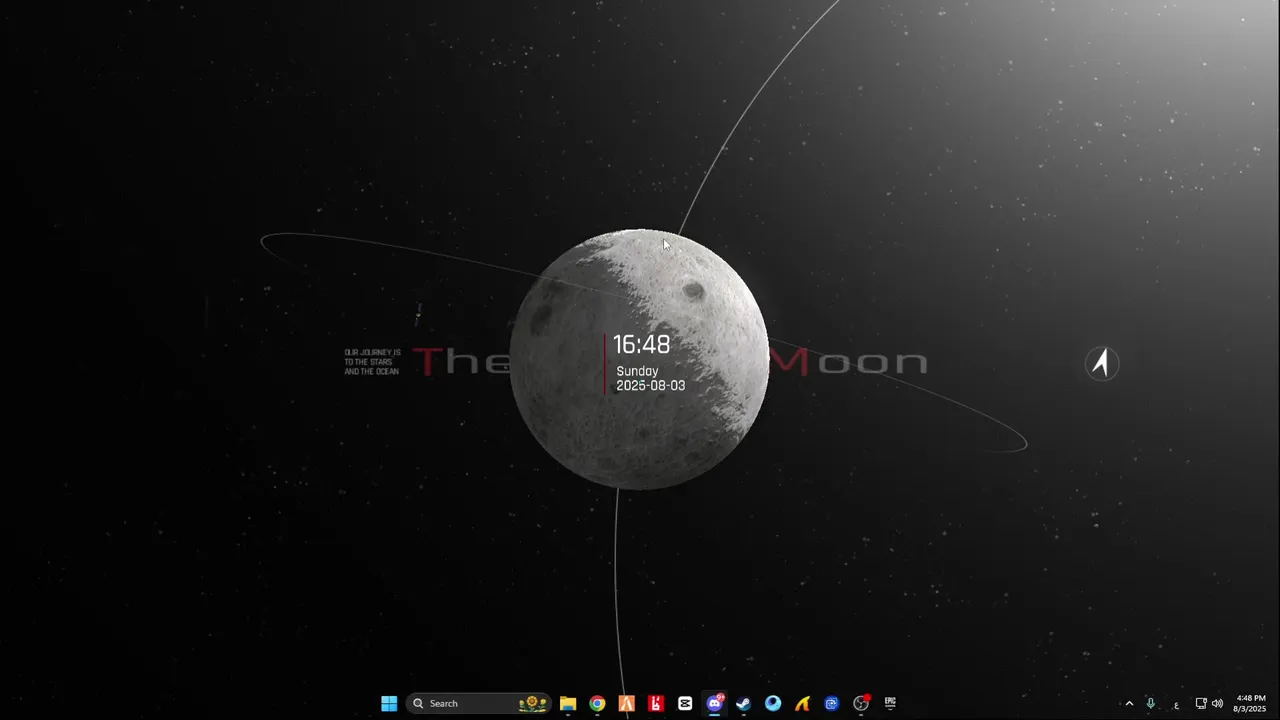Open Discord with the 9+ badge
1280x720 pixels.
point(714,703)
